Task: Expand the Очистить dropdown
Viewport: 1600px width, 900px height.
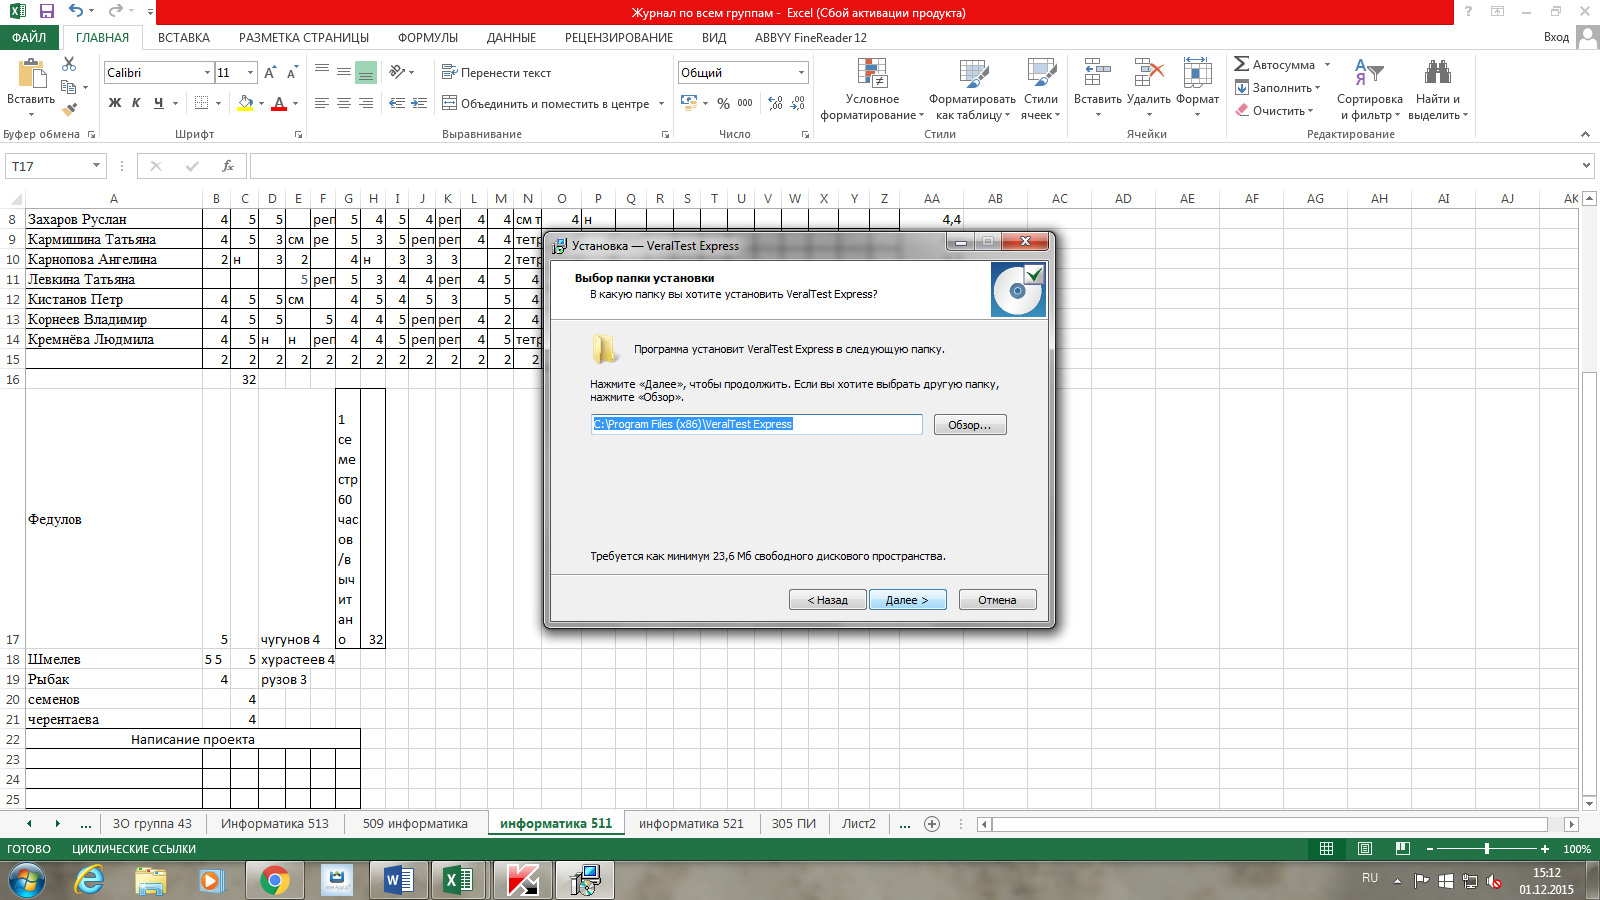Action: pyautogui.click(x=1310, y=111)
